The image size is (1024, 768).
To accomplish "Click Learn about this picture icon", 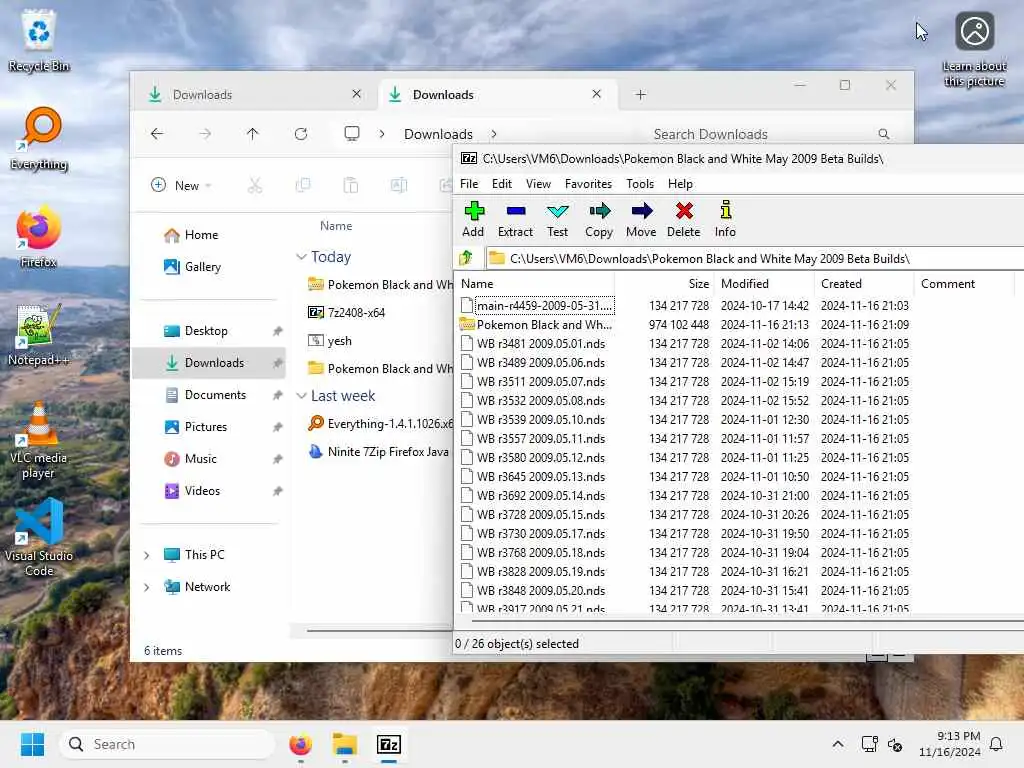I will 974,50.
